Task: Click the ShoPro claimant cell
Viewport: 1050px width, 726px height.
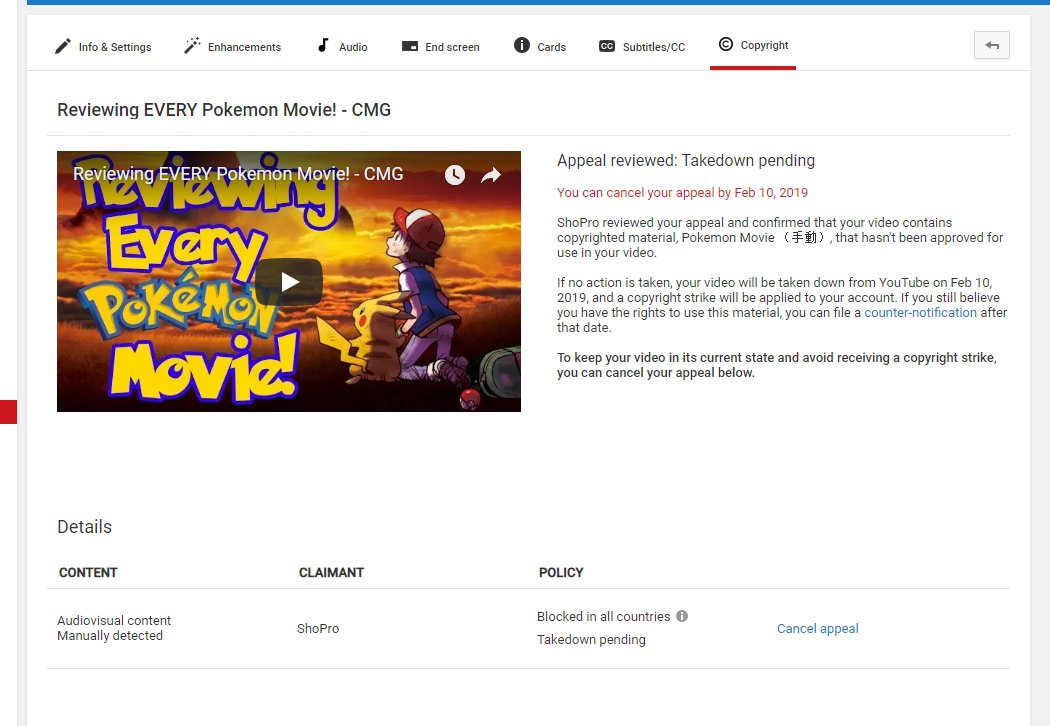Action: pyautogui.click(x=318, y=629)
